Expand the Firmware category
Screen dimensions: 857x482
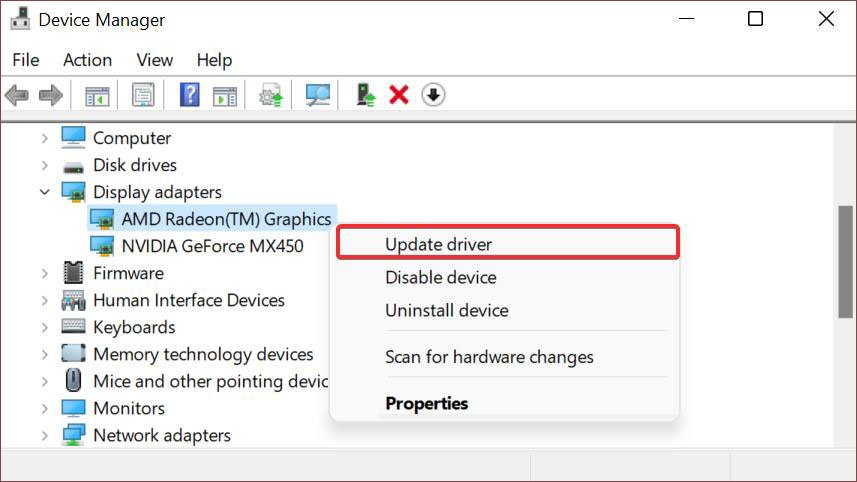pyautogui.click(x=45, y=273)
